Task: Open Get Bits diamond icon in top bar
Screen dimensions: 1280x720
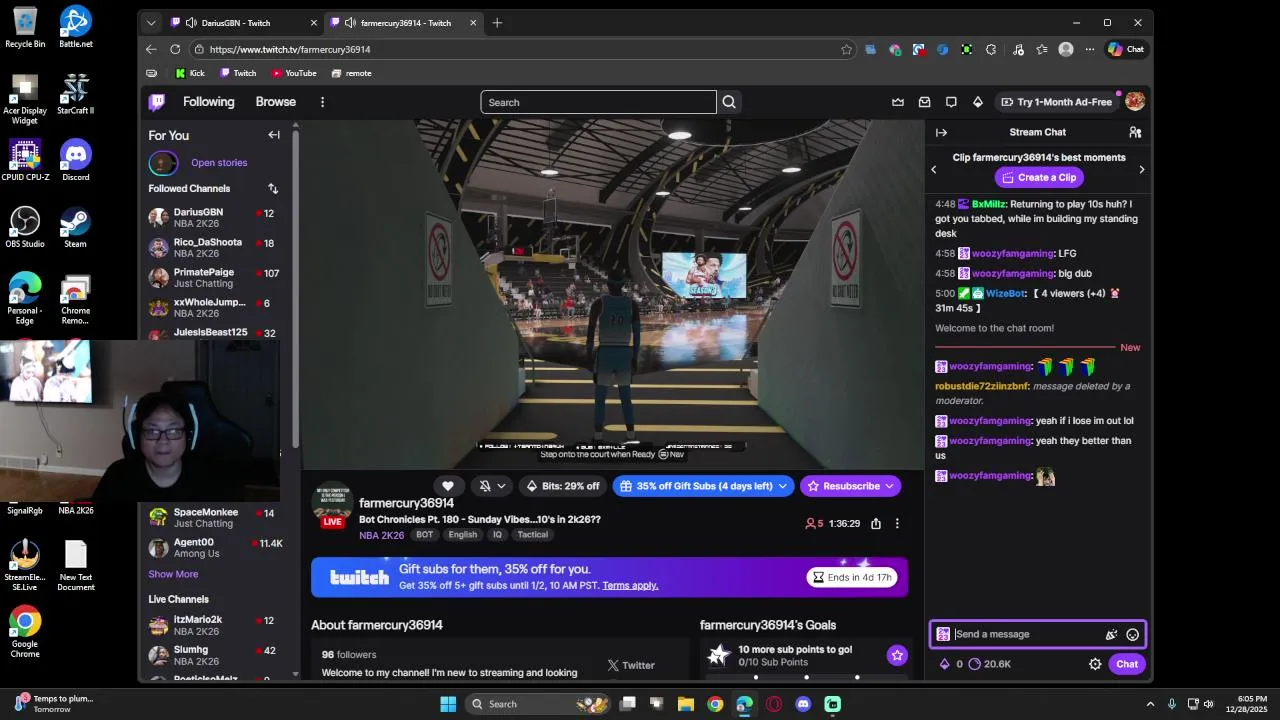Action: pos(978,102)
